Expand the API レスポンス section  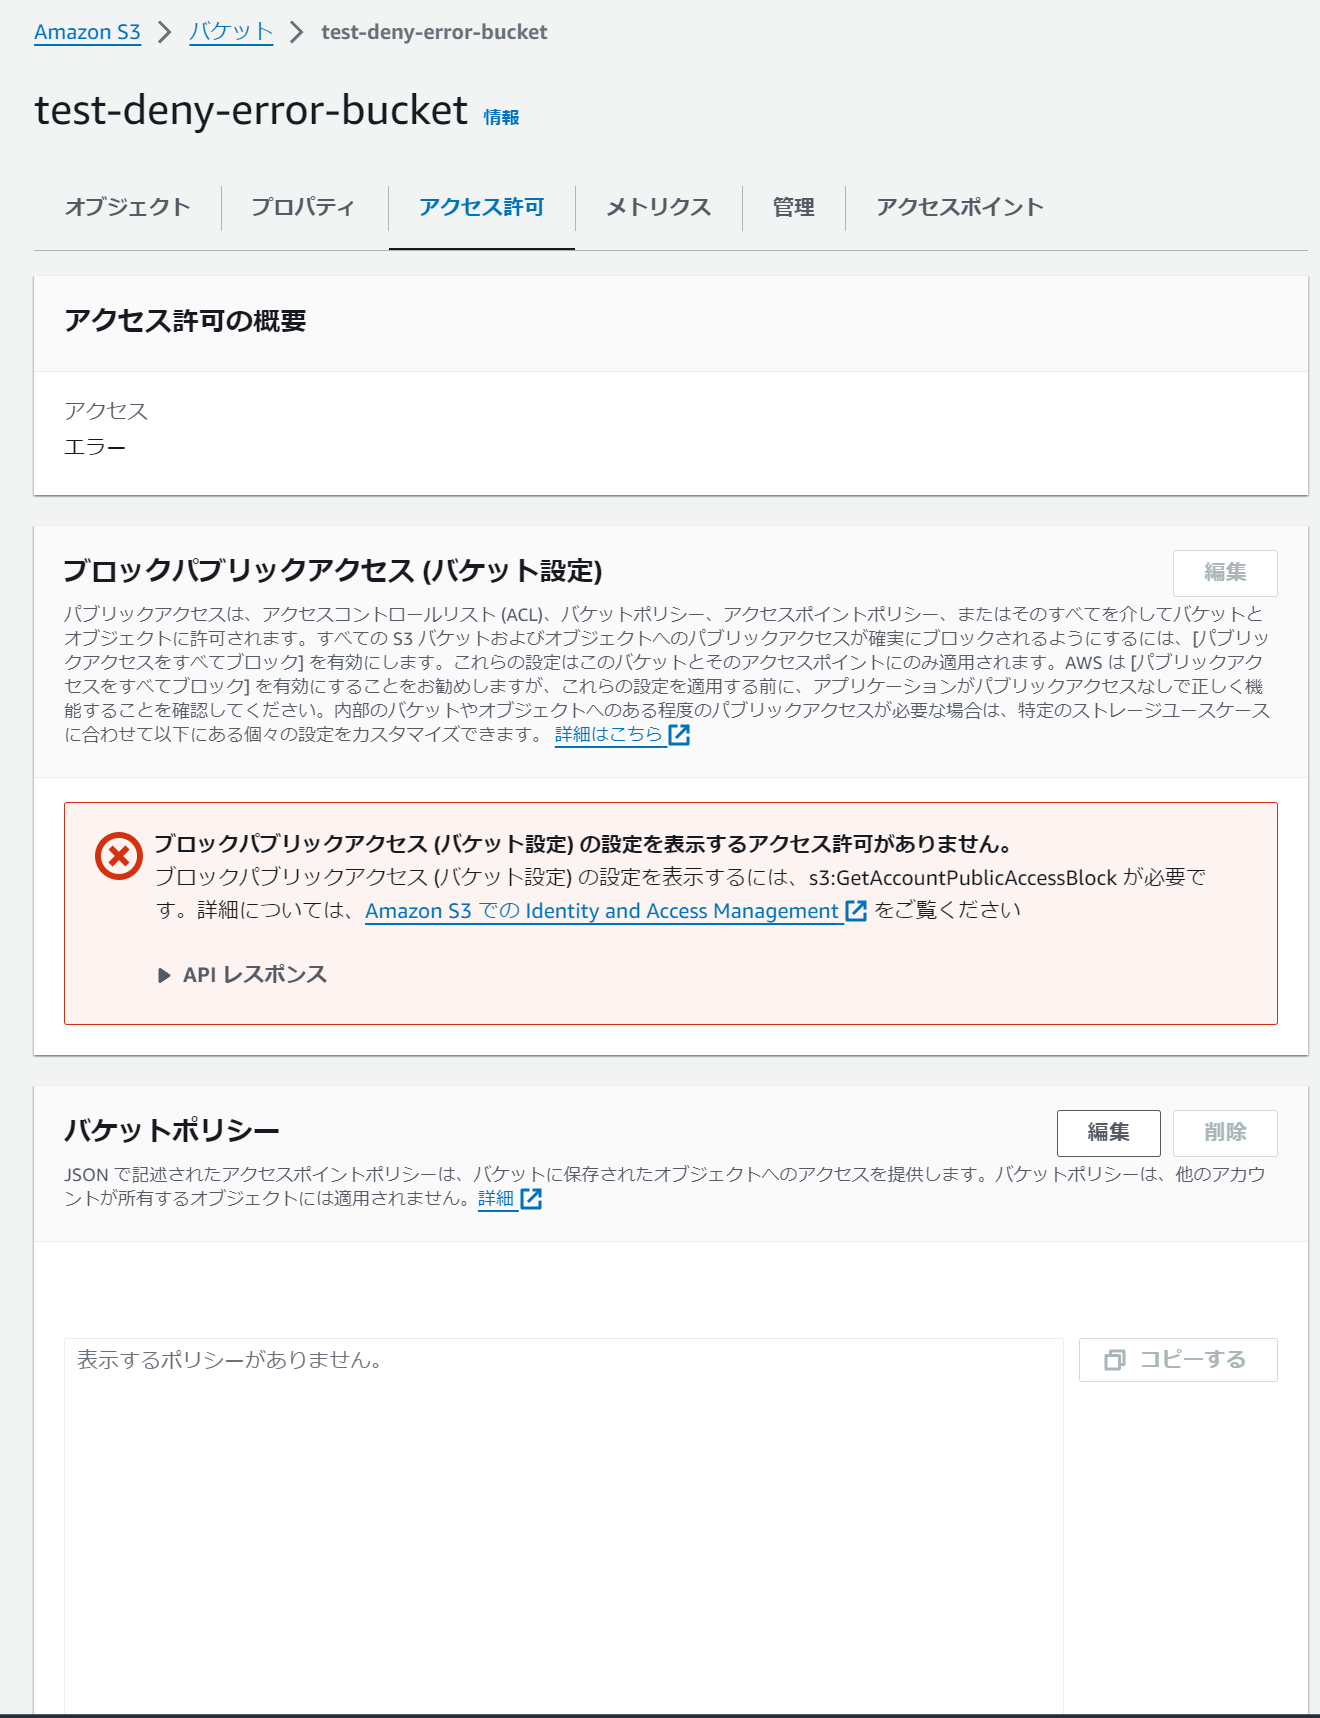click(243, 975)
